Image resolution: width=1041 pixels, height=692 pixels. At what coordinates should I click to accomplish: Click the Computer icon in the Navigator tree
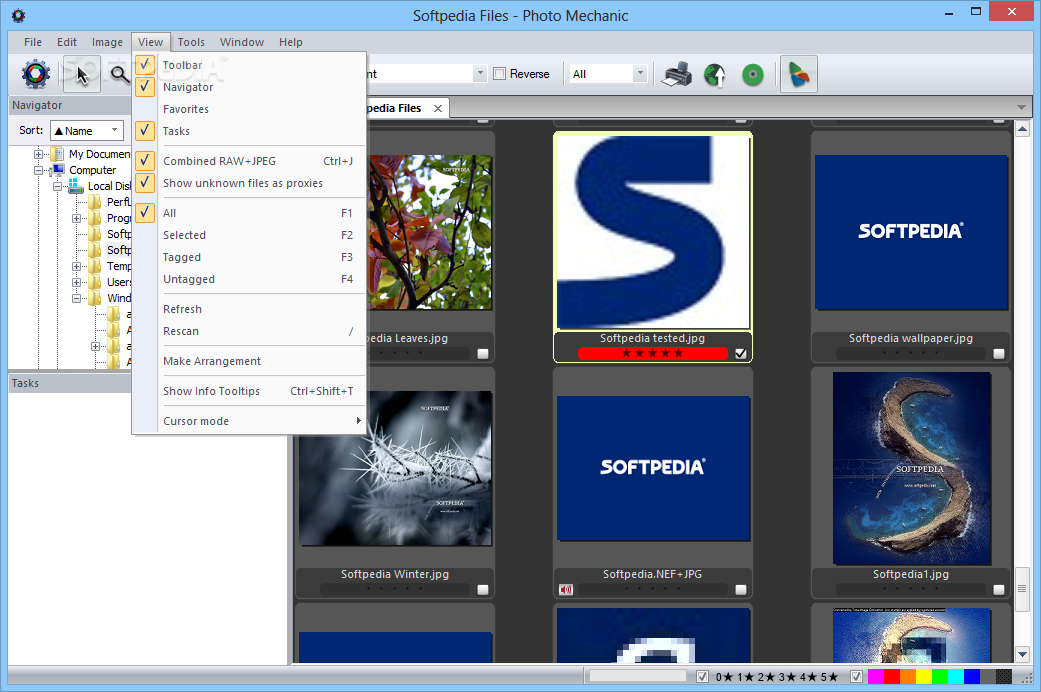click(x=58, y=170)
